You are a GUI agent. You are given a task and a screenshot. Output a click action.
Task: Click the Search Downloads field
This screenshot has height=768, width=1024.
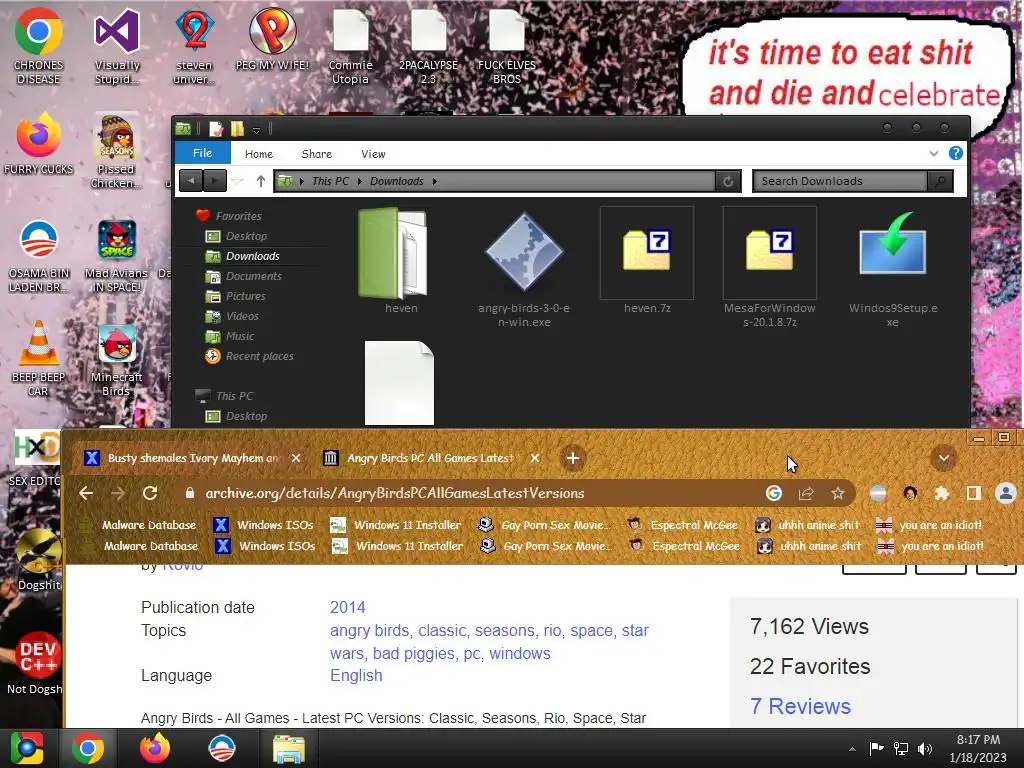pyautogui.click(x=840, y=181)
